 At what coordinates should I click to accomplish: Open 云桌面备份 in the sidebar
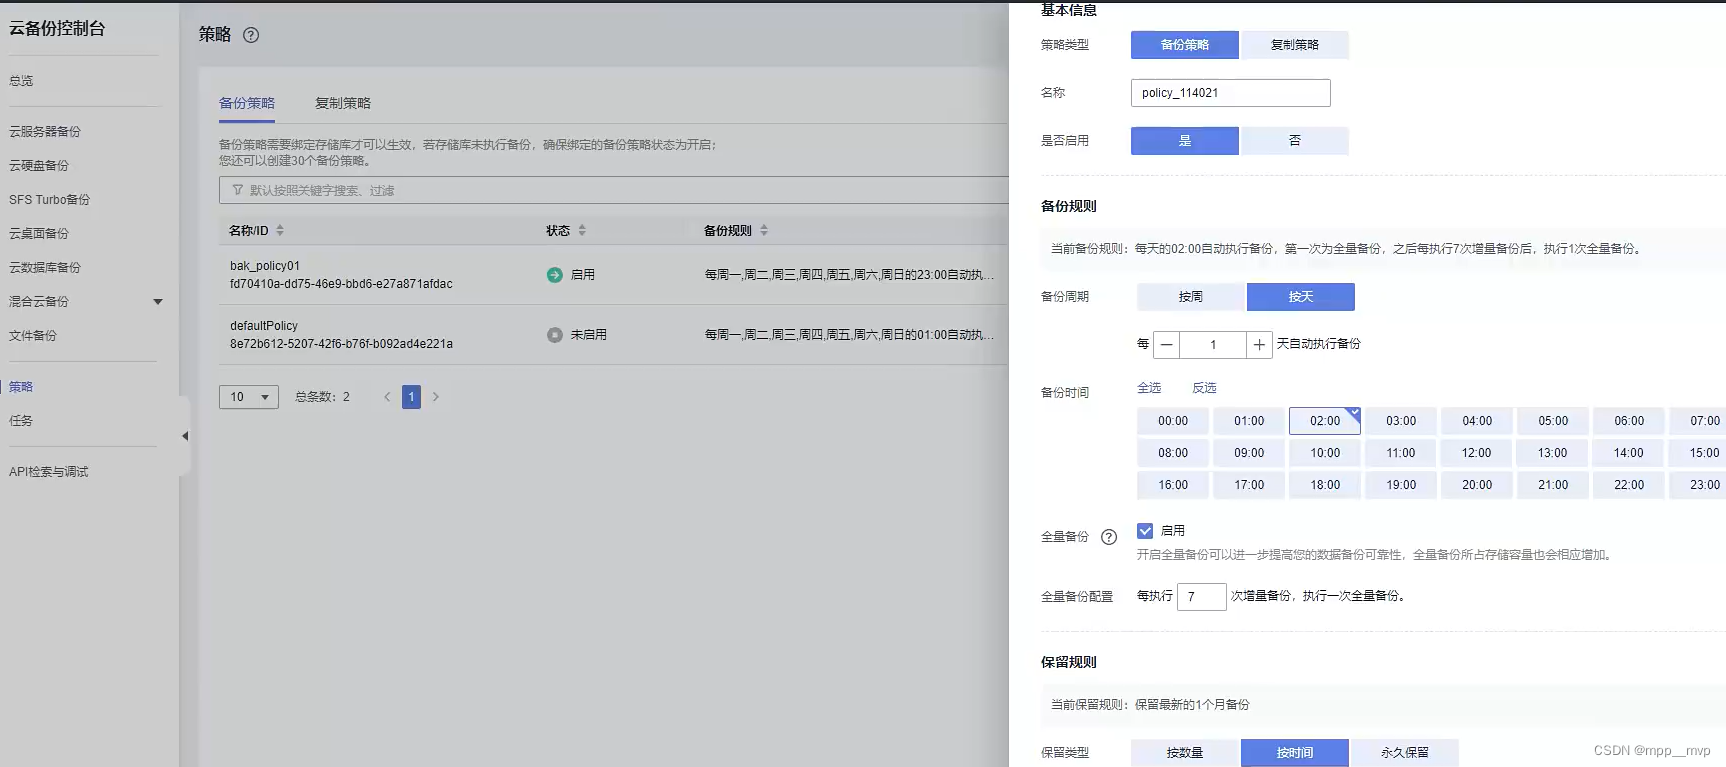coord(39,234)
